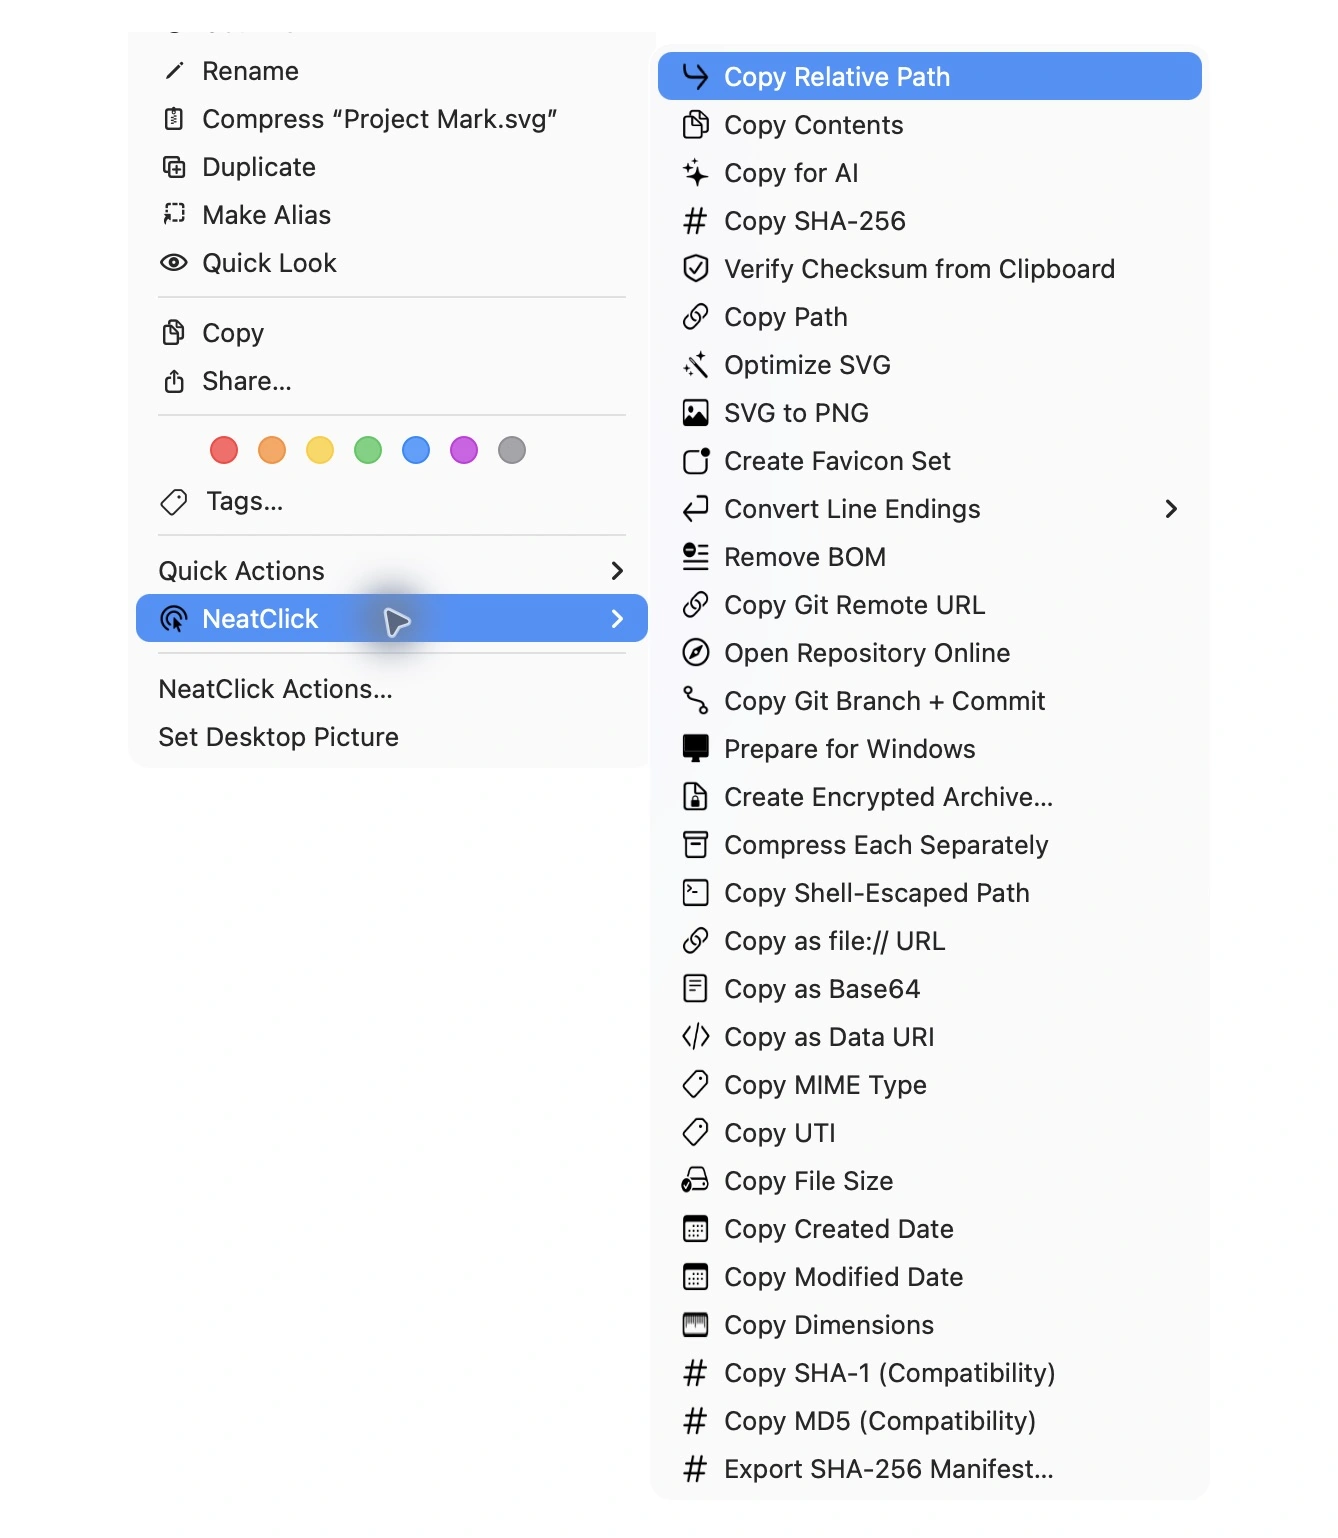Viewport: 1338px width, 1538px height.
Task: Click the drive icon for Copy File Size
Action: click(695, 1180)
